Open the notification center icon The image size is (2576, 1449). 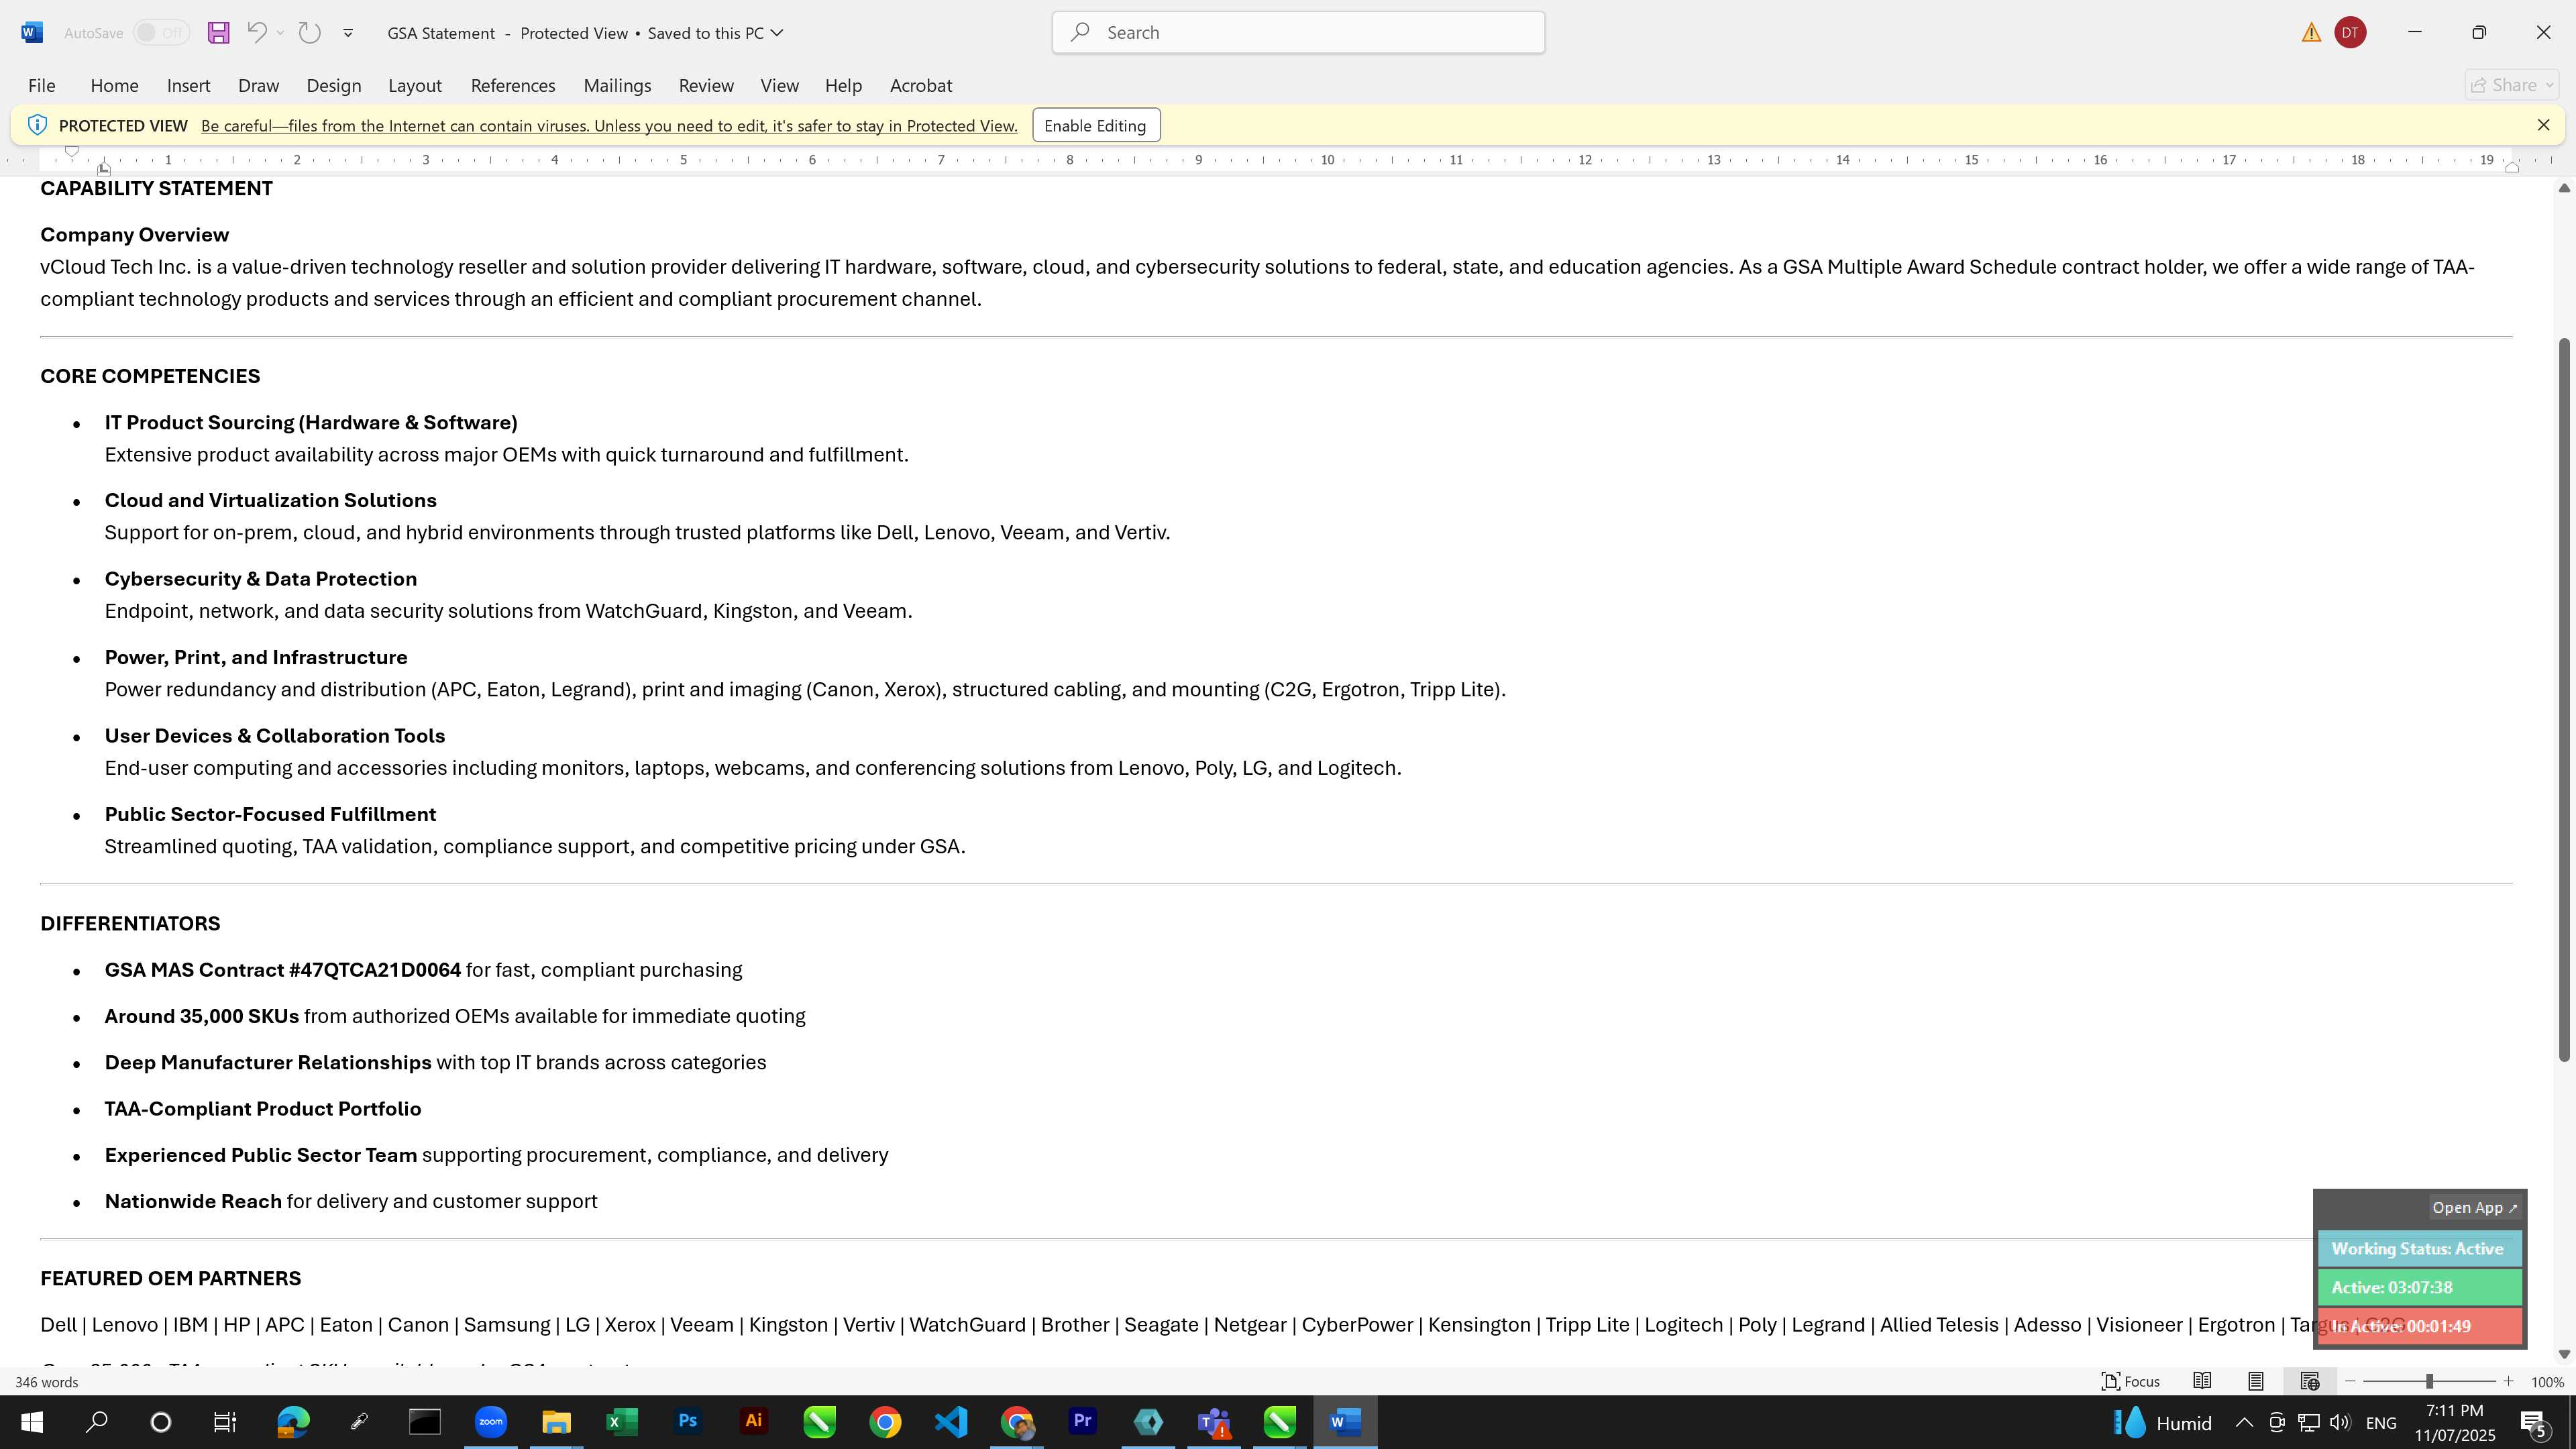(2533, 1422)
